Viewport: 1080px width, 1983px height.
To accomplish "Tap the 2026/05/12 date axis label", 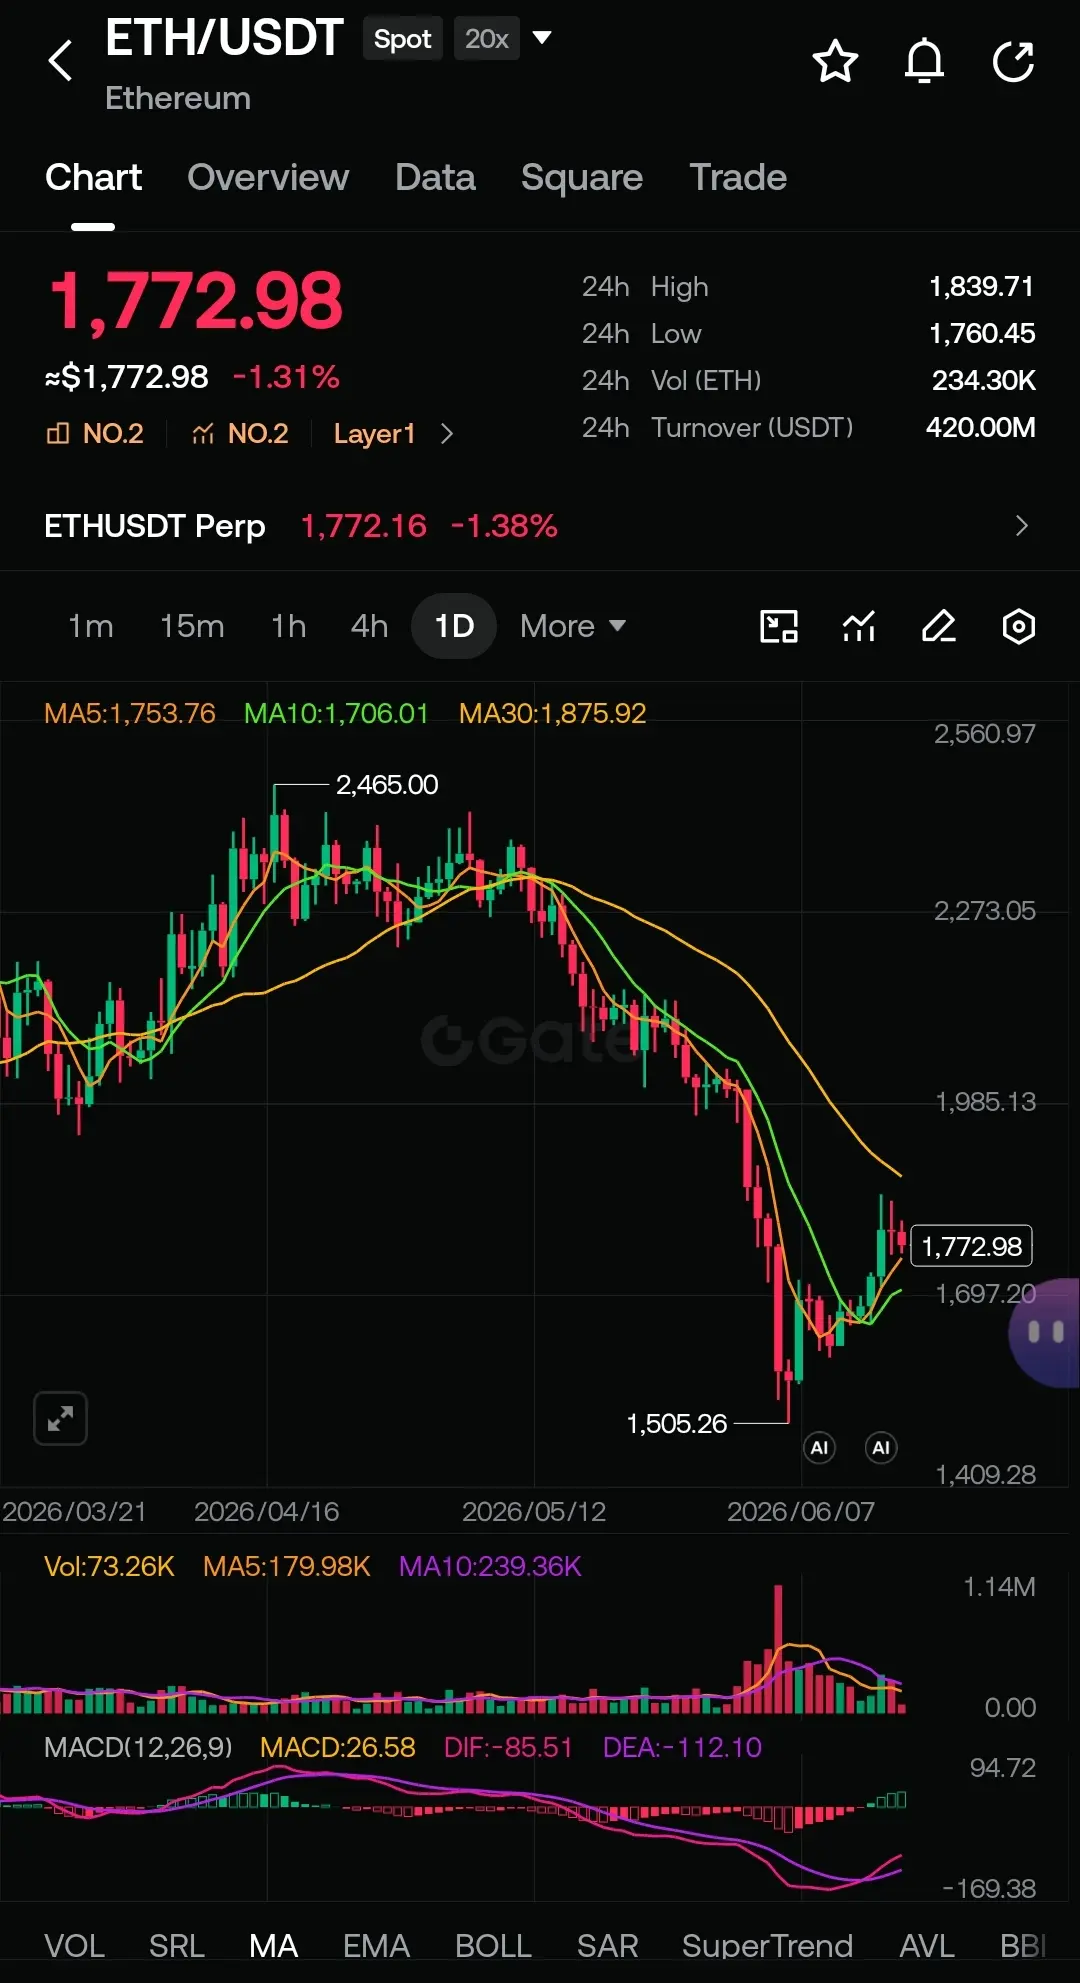I will point(534,1511).
